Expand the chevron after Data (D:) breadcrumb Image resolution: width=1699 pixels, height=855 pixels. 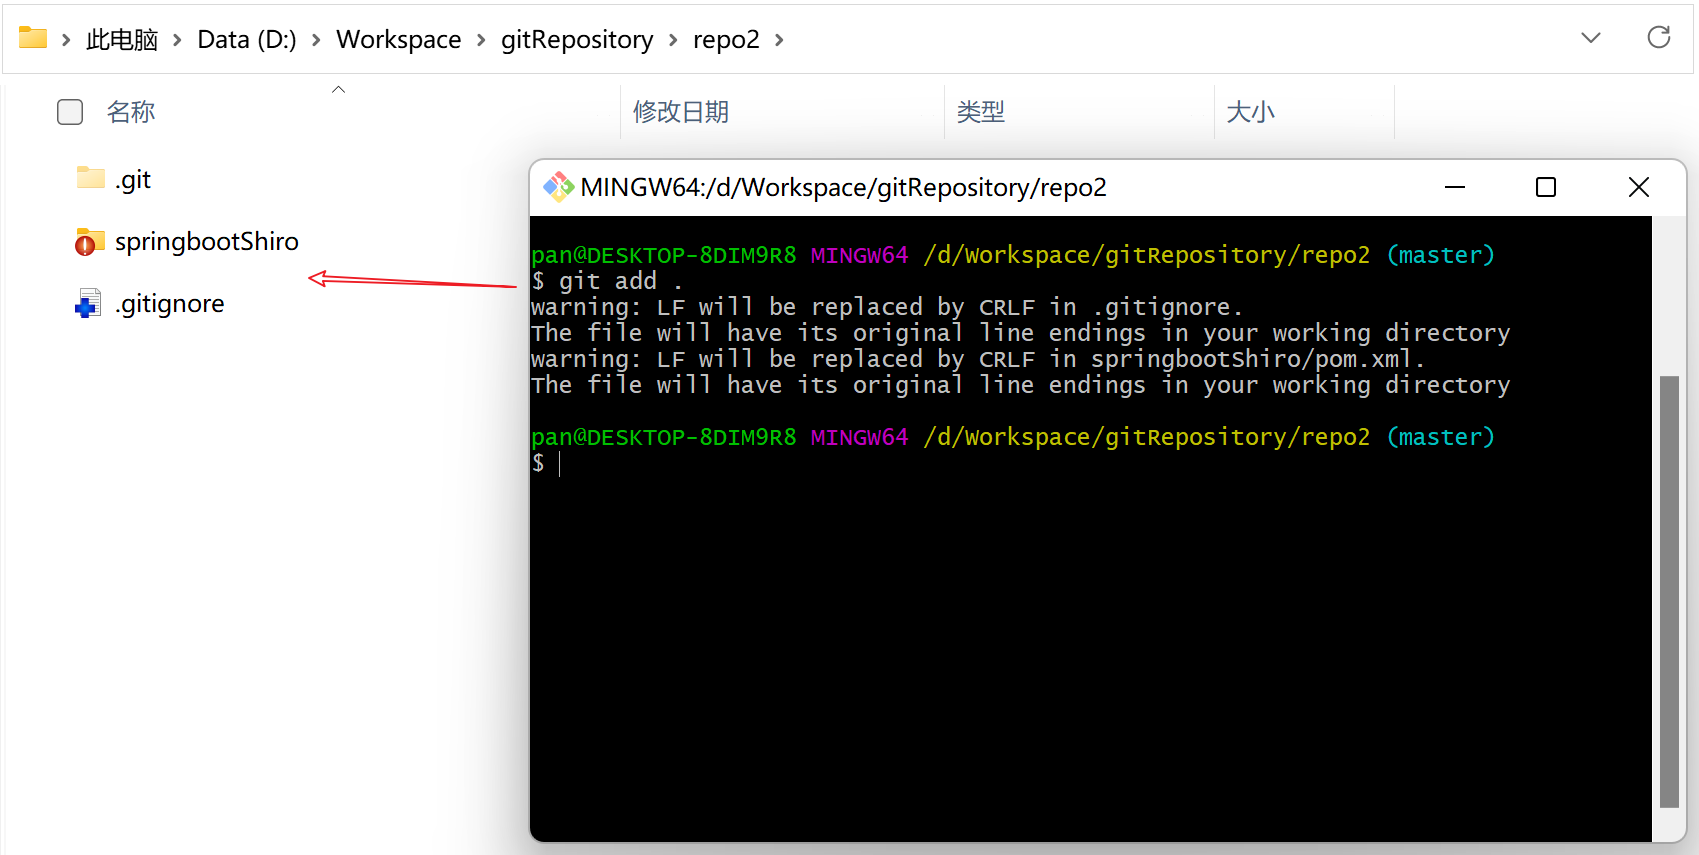[316, 40]
